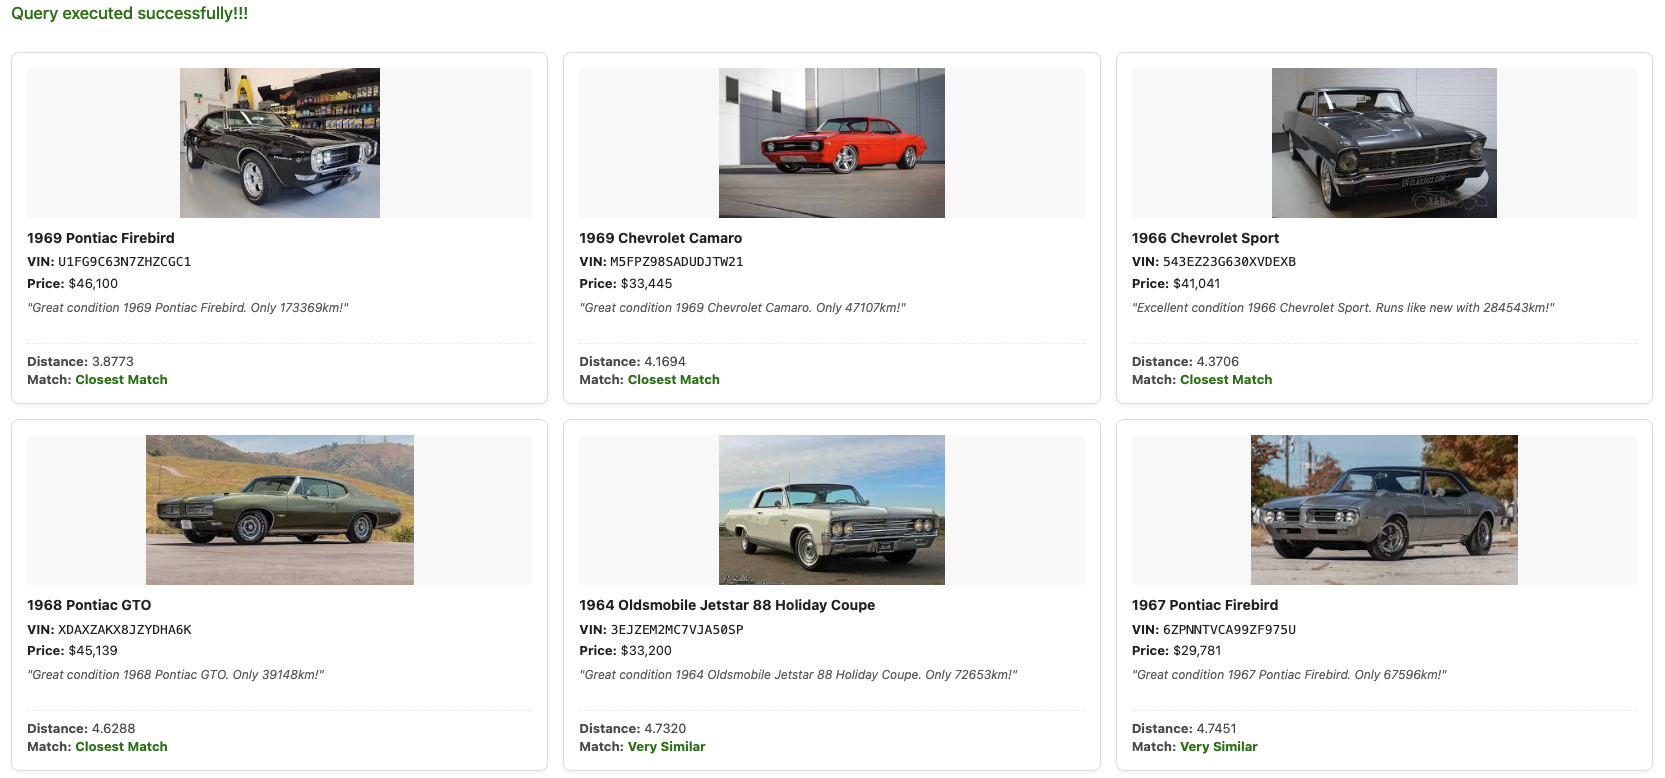Click the black 1969 Pontiac Firebird photo

(280, 143)
